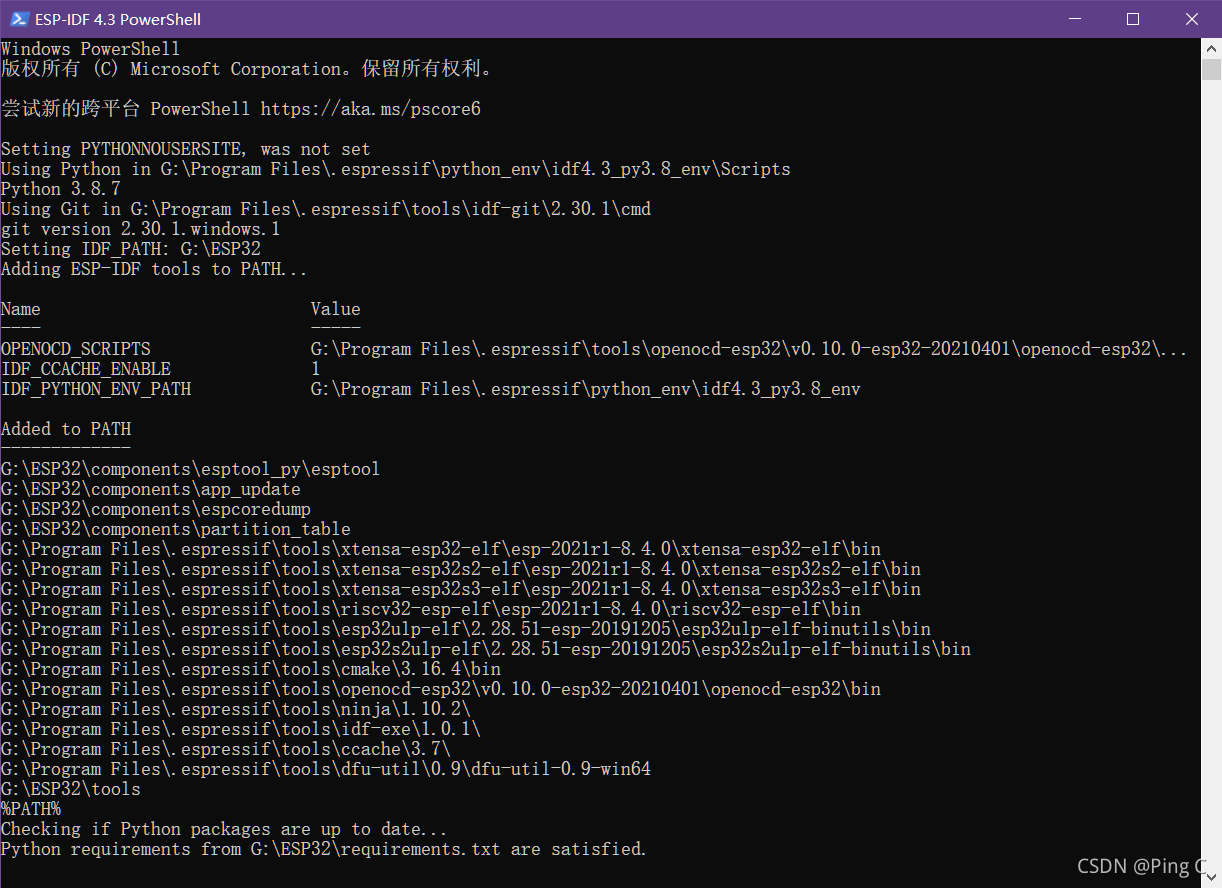Viewport: 1222px width, 888px height.
Task: Click the esp32s2ulp-elf-binutils\bin path line
Action: (486, 649)
